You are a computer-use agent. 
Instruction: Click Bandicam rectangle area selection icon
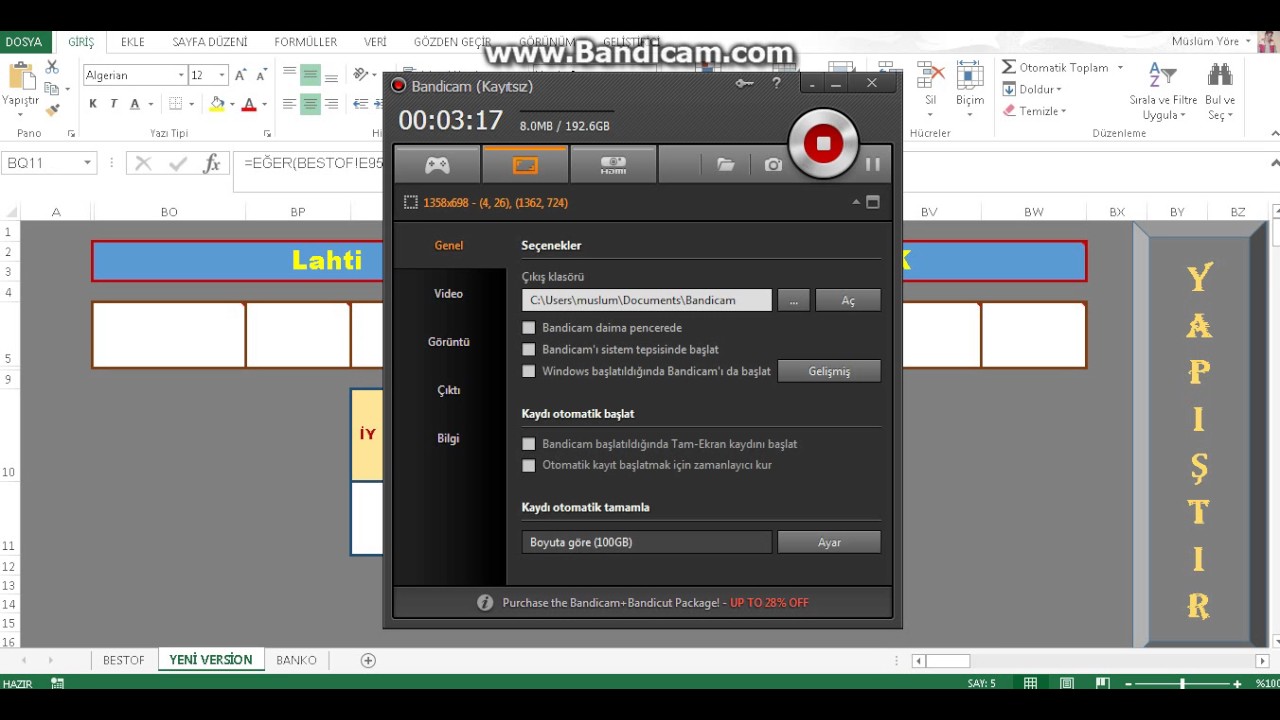click(410, 202)
